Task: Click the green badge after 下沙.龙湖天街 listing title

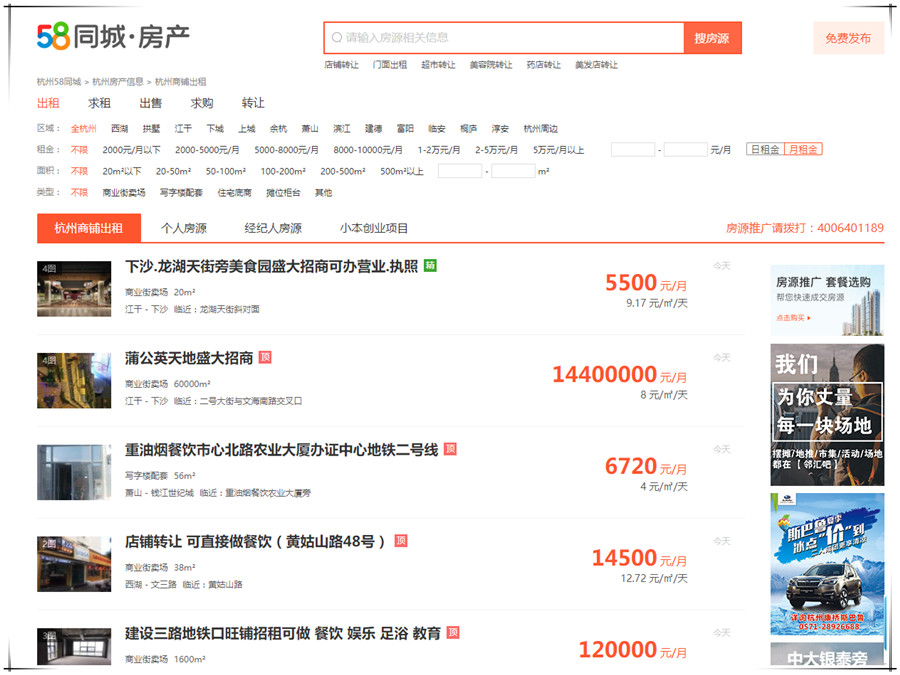Action: (x=430, y=266)
